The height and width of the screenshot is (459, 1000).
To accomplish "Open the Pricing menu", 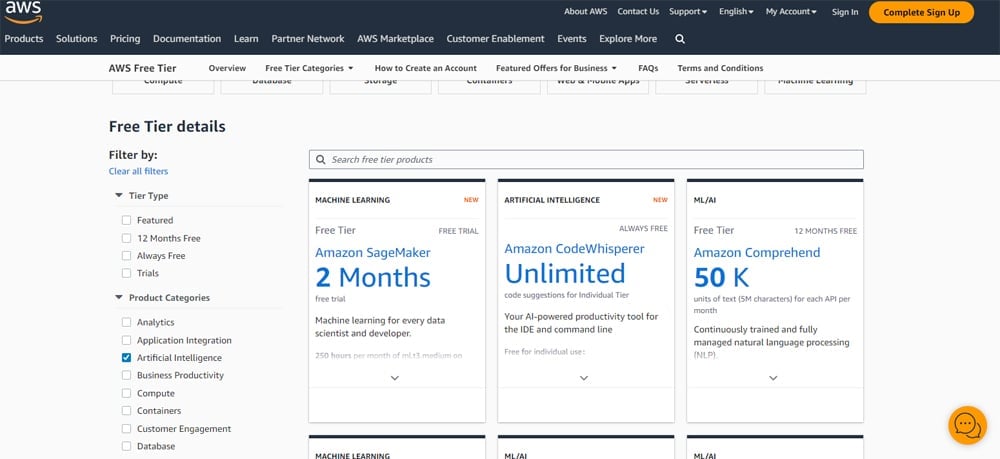I will 125,39.
